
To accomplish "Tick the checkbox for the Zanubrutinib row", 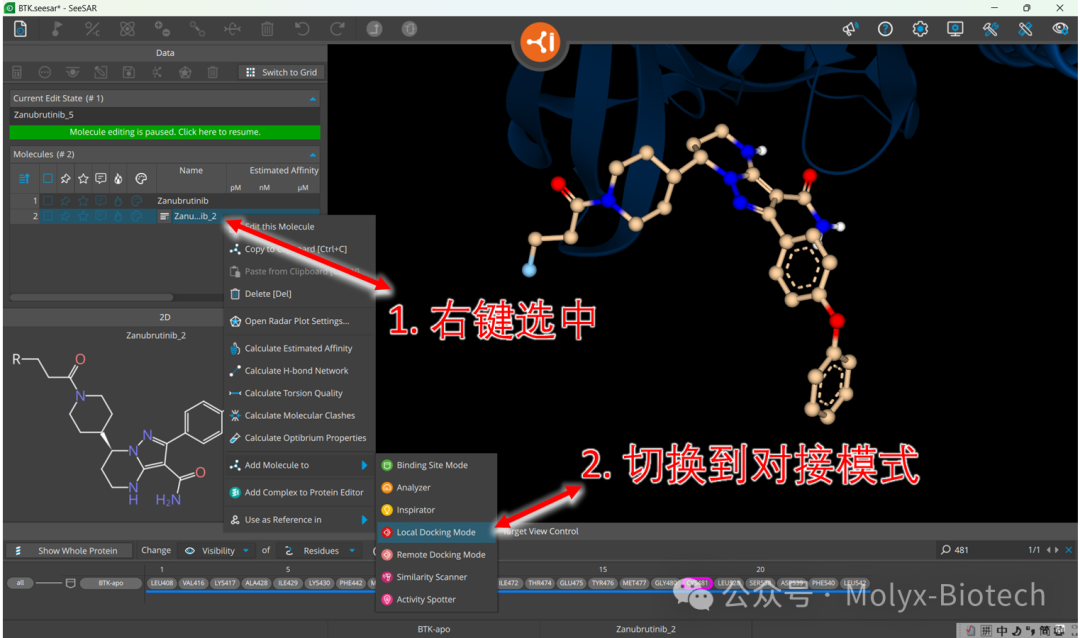I will 48,200.
